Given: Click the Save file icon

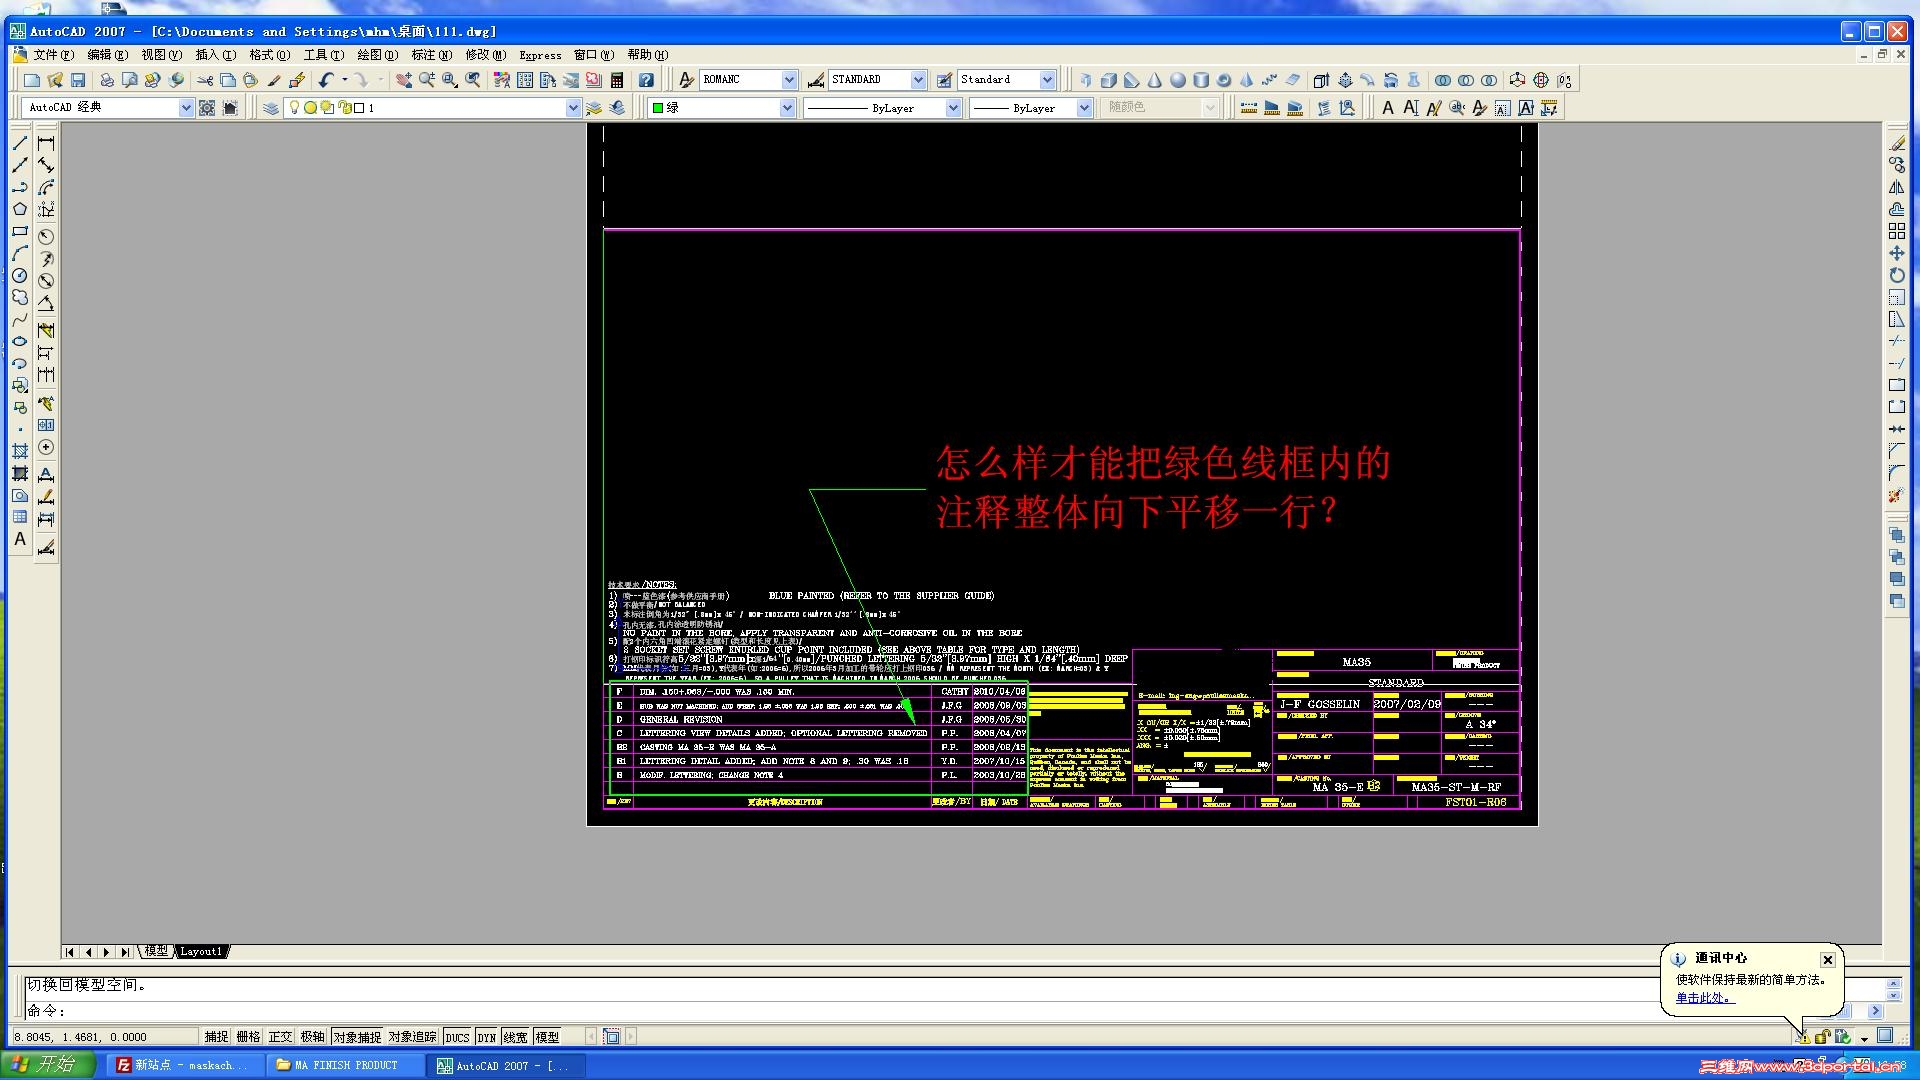Looking at the screenshot, I should tap(78, 80).
